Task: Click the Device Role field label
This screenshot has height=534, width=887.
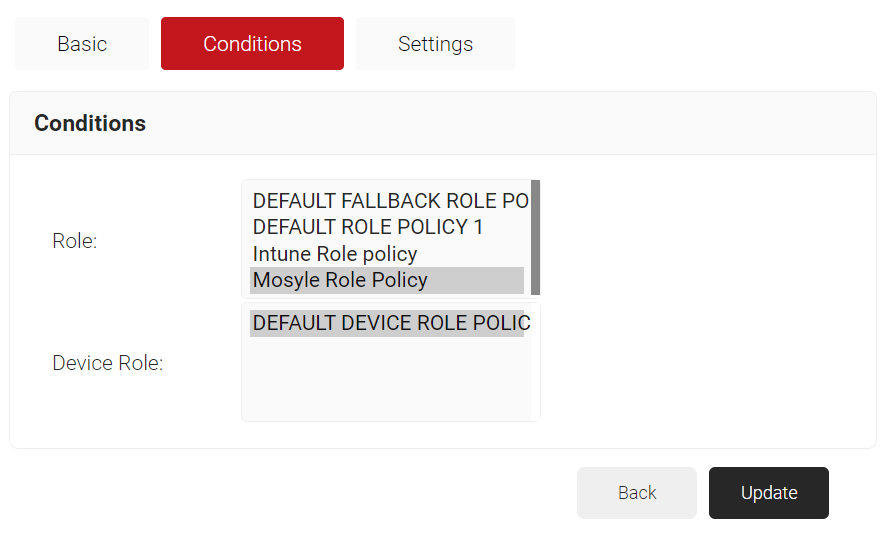Action: point(107,363)
